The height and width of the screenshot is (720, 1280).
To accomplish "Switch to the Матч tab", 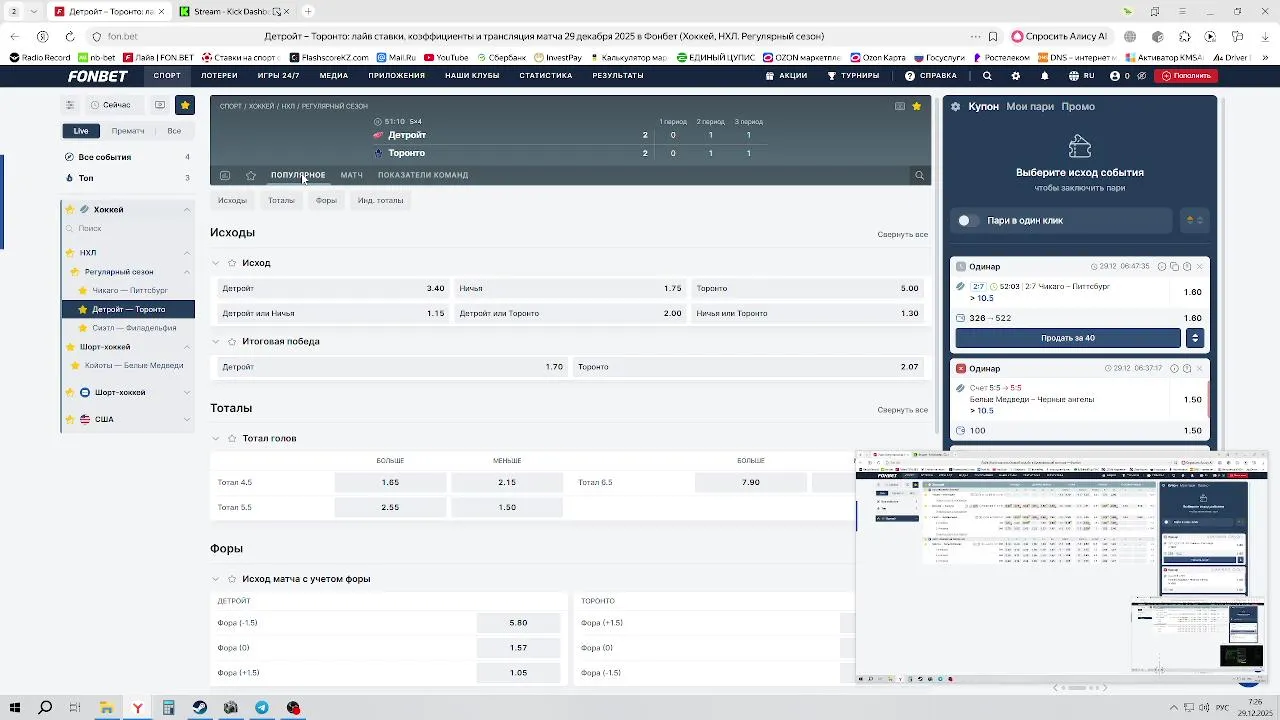I will [351, 175].
